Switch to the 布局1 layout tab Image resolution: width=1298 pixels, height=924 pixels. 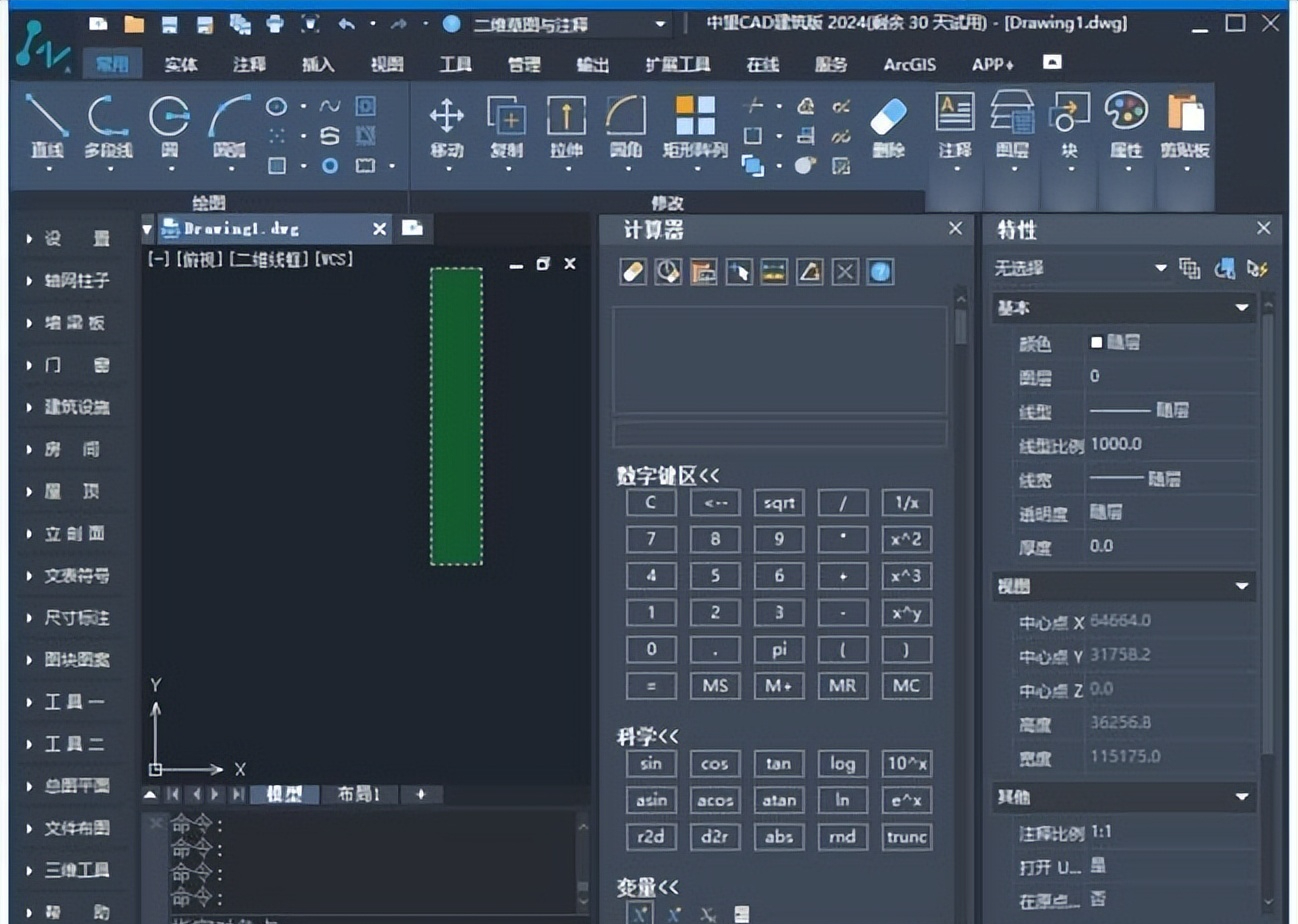pyautogui.click(x=358, y=794)
